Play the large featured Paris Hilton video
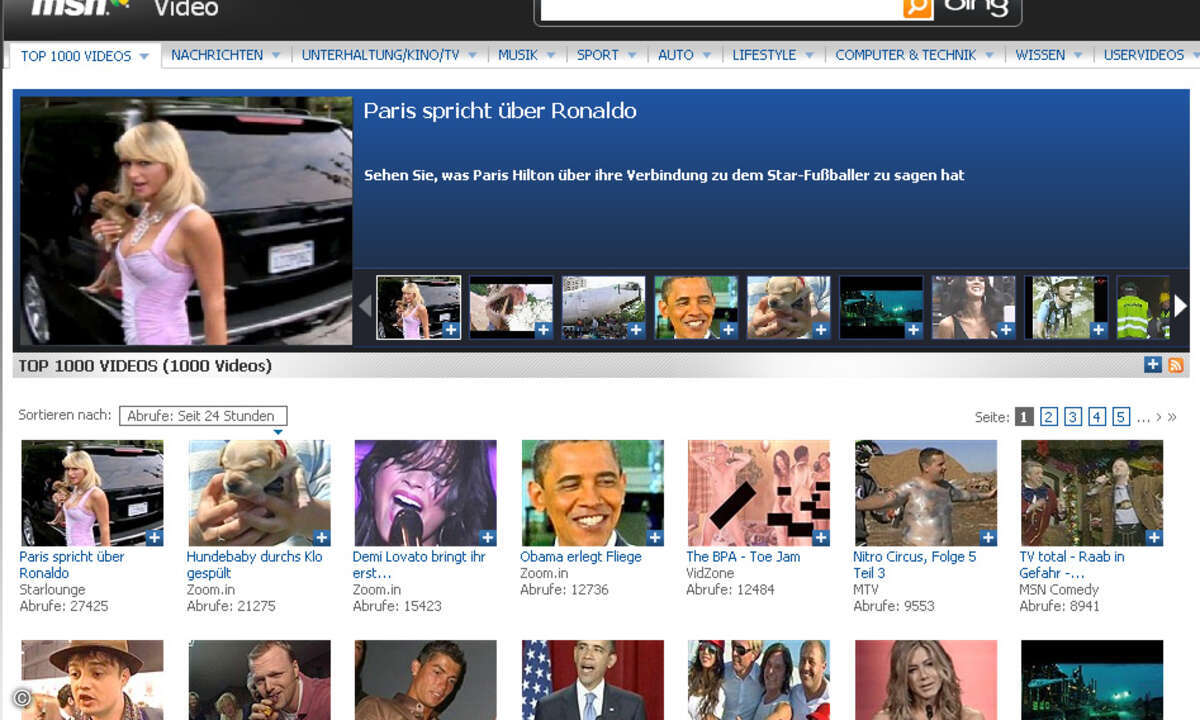1200x720 pixels. 186,221
